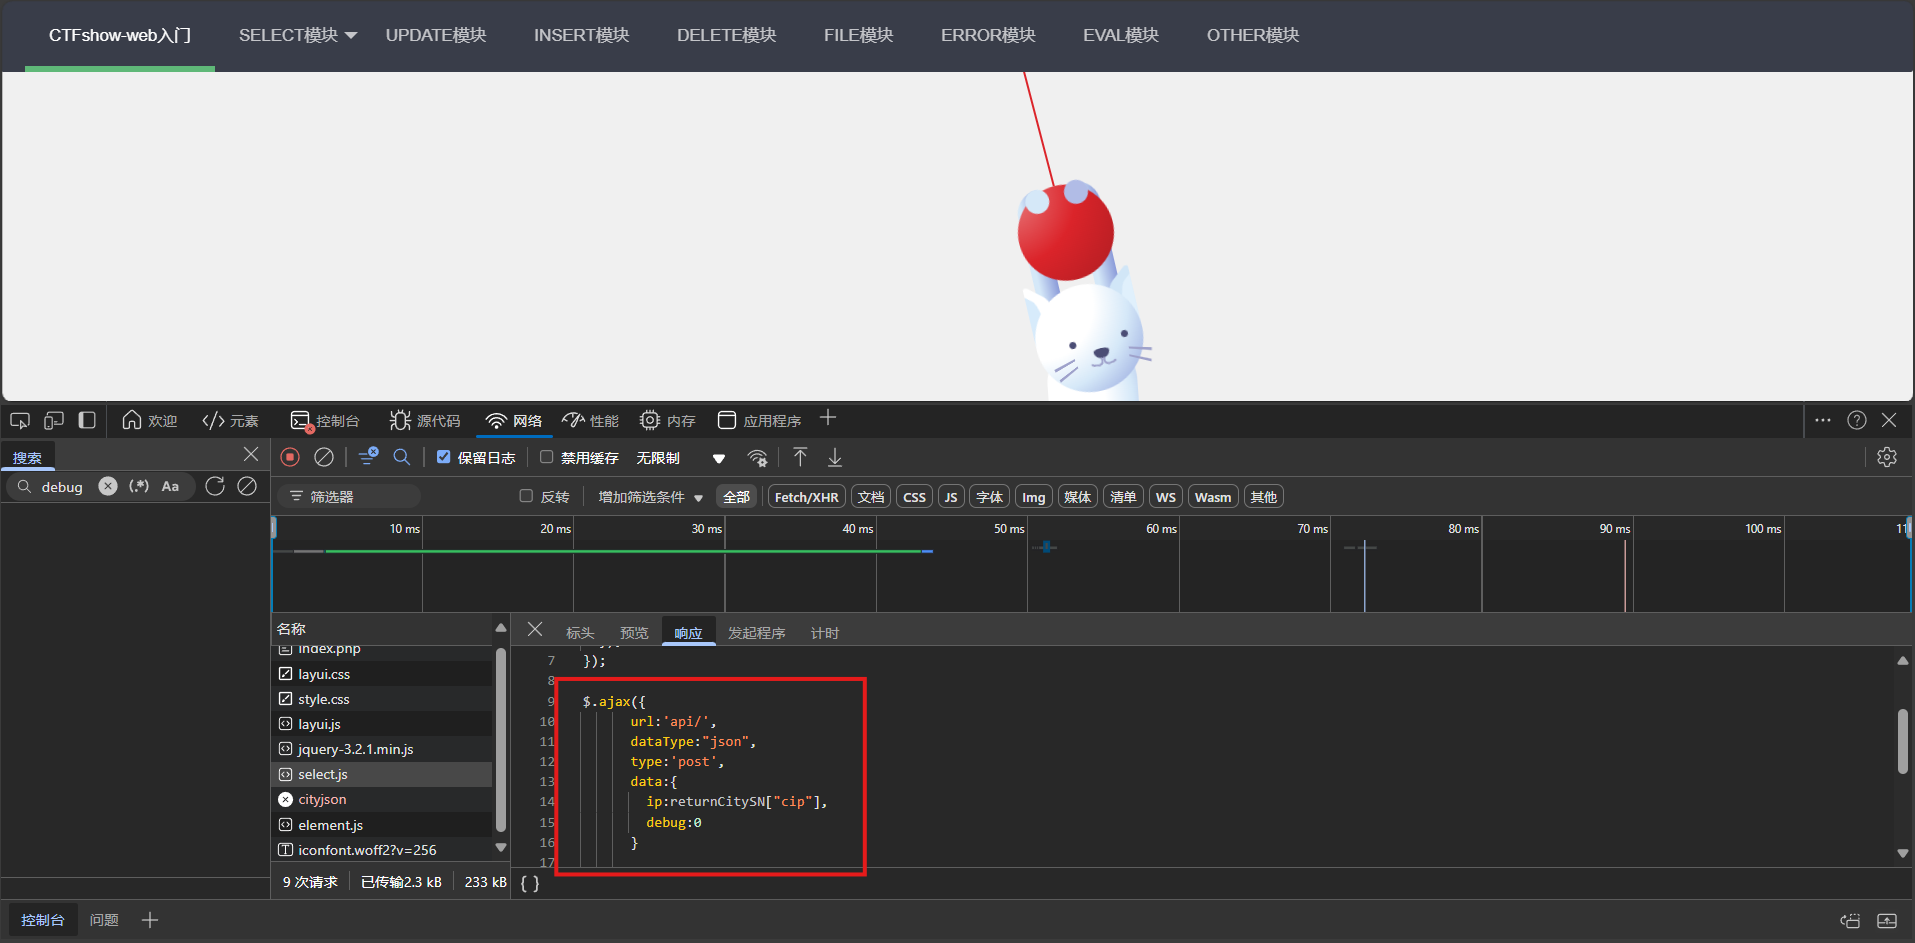Expand the 增加筛选条件 dropdown

point(650,497)
